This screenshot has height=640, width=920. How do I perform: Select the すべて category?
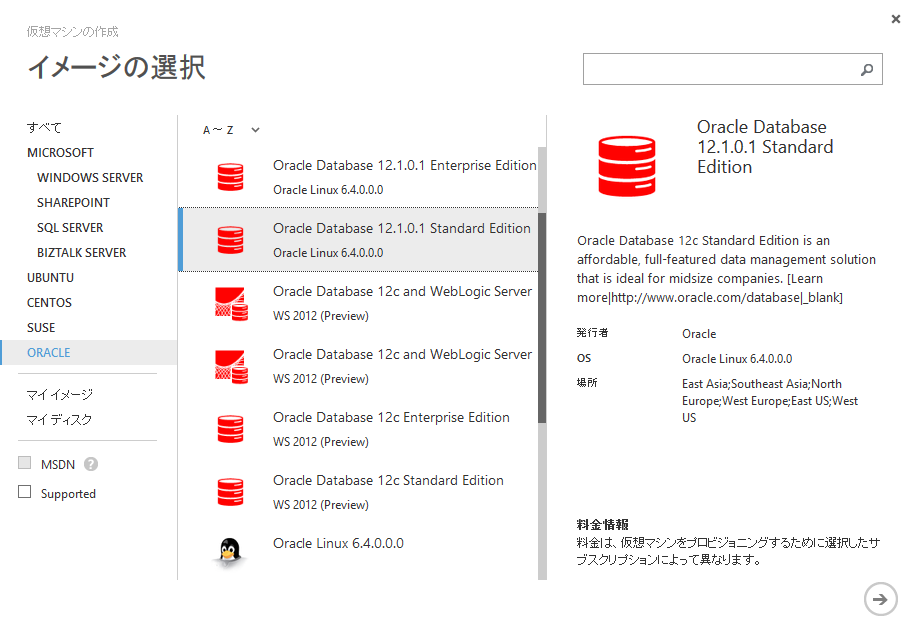pos(44,127)
